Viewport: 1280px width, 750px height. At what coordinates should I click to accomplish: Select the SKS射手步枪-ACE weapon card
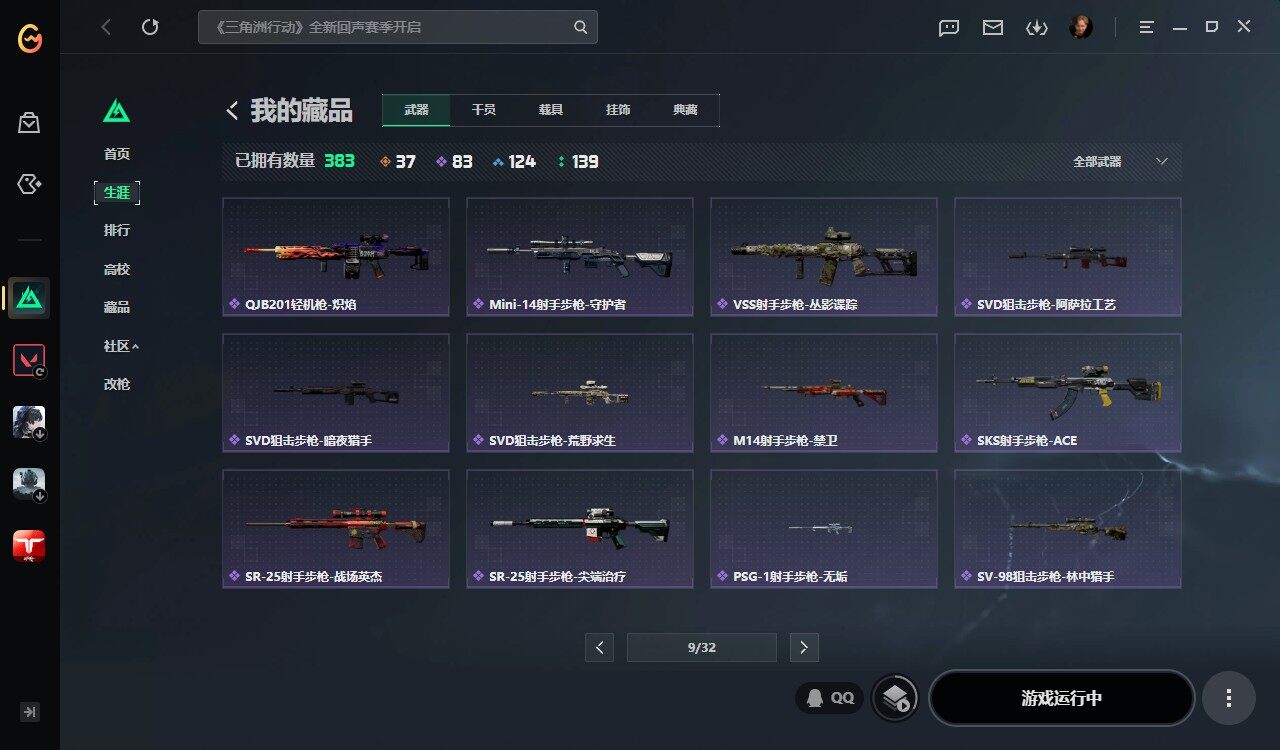tap(1068, 392)
